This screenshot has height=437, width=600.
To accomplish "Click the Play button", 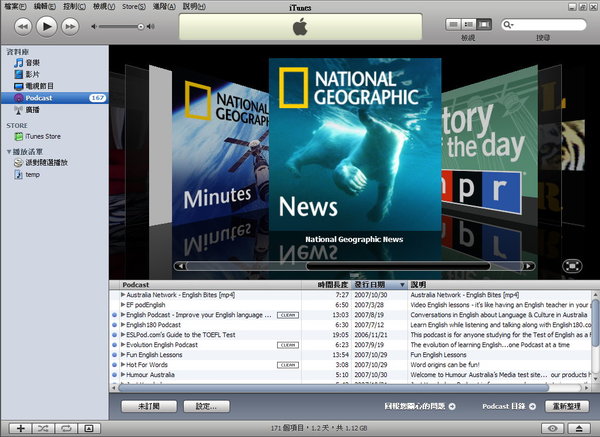I will pyautogui.click(x=47, y=26).
